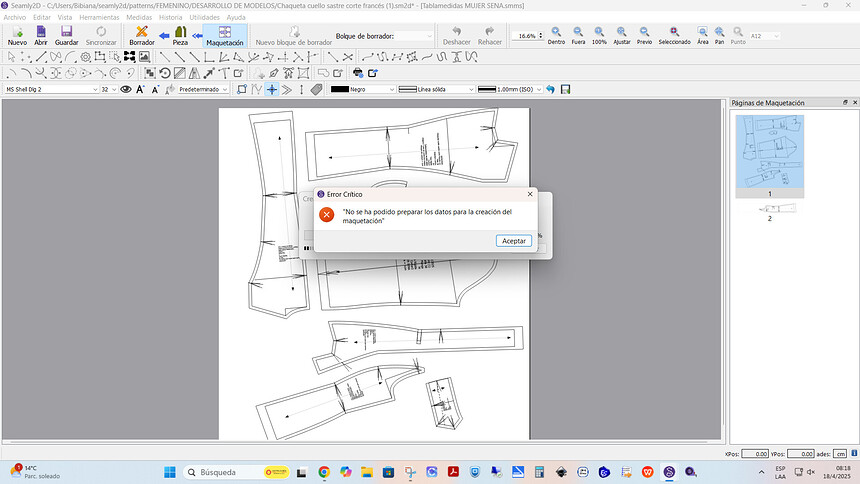Activate the Área zoom tool

pos(703,36)
